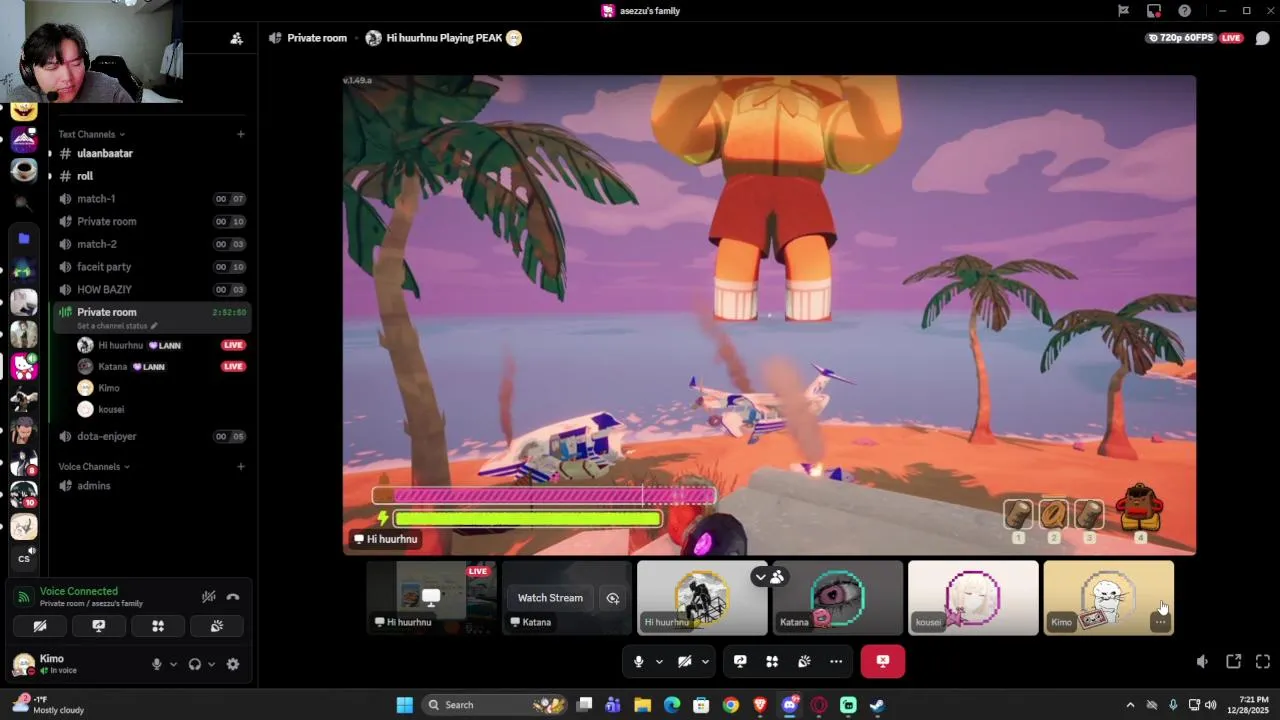Mute microphone in the user panel
The width and height of the screenshot is (1280, 720).
click(156, 664)
